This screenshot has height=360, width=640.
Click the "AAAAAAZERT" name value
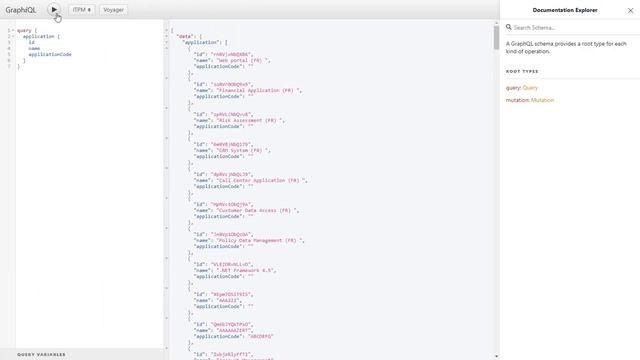(x=234, y=330)
